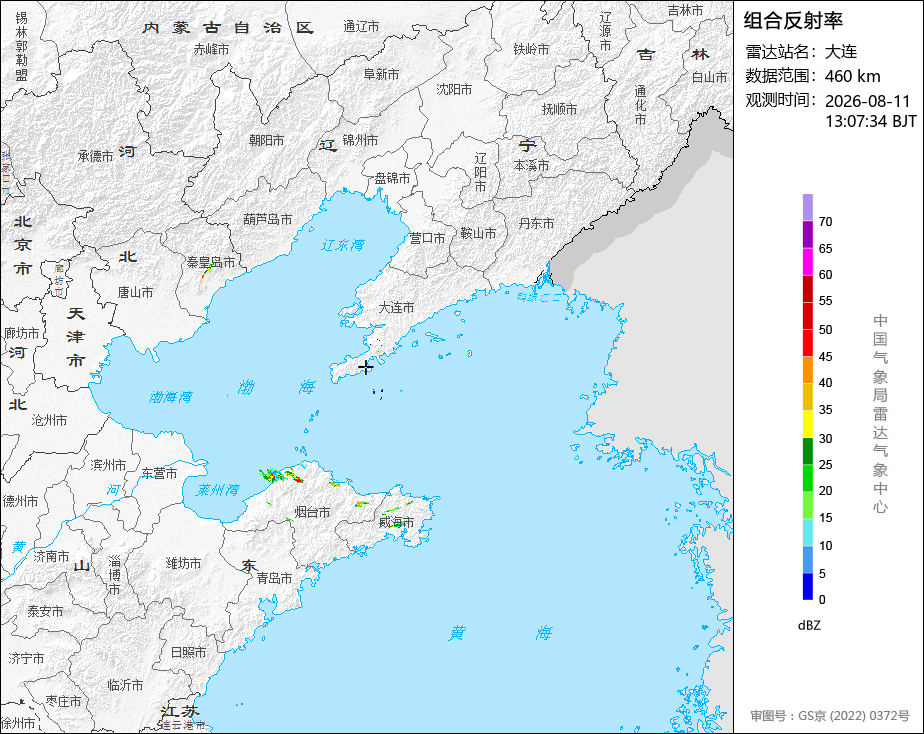Click the Dalian radar station cross marker
Image resolution: width=924 pixels, height=734 pixels.
click(366, 368)
